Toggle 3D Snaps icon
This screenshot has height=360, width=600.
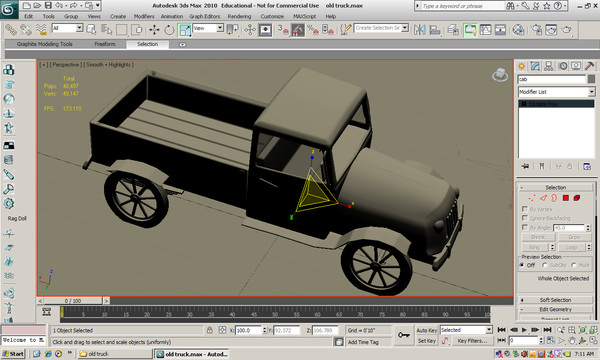coord(282,29)
